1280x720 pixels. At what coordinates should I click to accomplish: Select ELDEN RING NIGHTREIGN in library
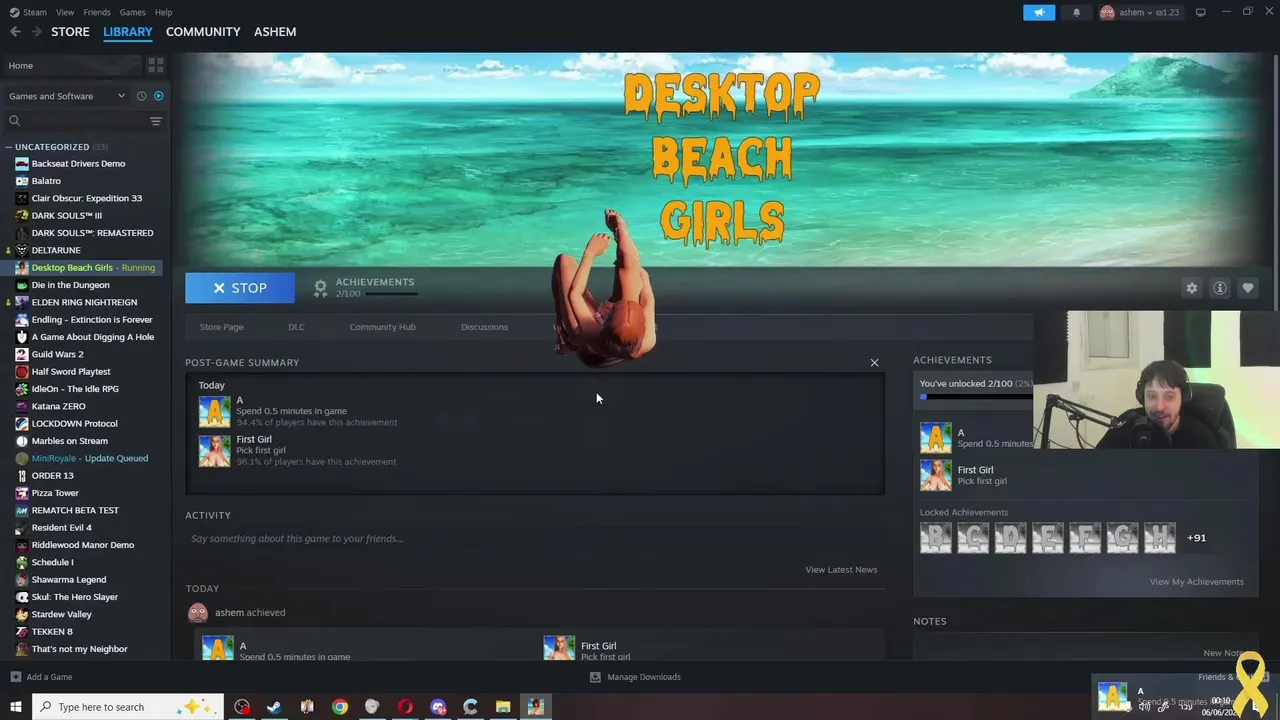tap(86, 302)
